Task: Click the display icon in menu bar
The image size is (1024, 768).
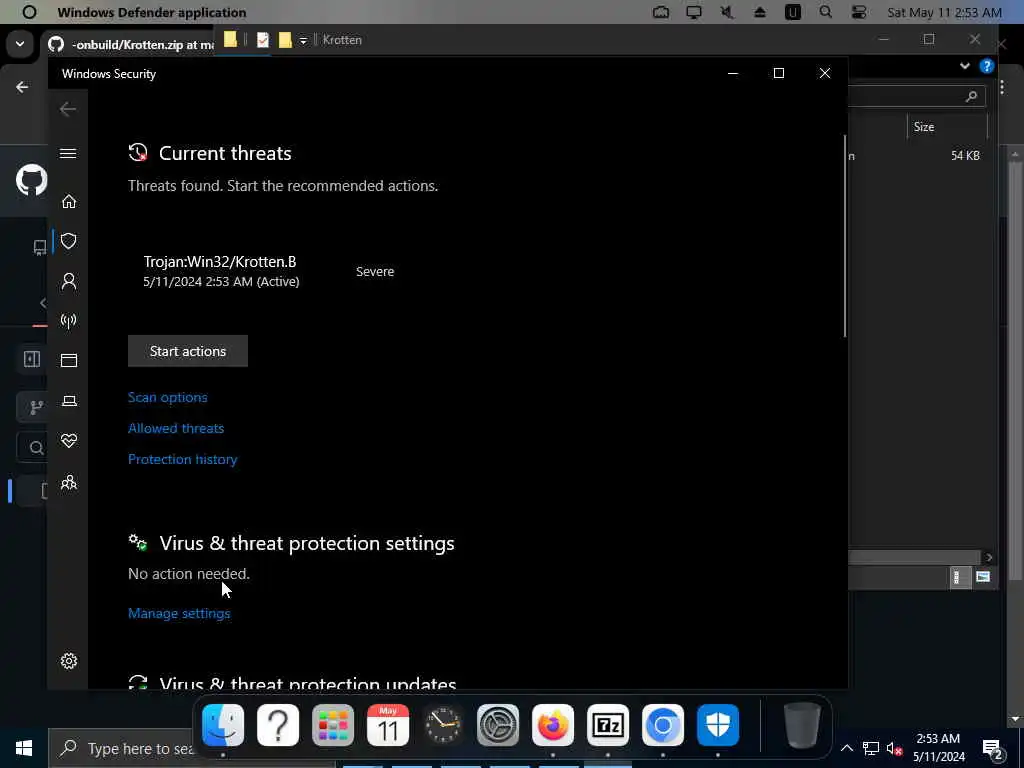Action: pos(694,12)
